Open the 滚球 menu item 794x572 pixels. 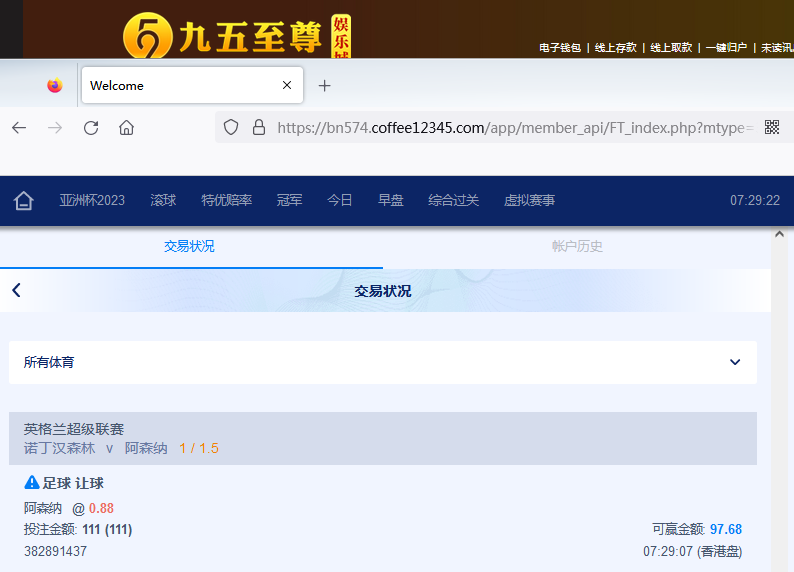click(163, 201)
